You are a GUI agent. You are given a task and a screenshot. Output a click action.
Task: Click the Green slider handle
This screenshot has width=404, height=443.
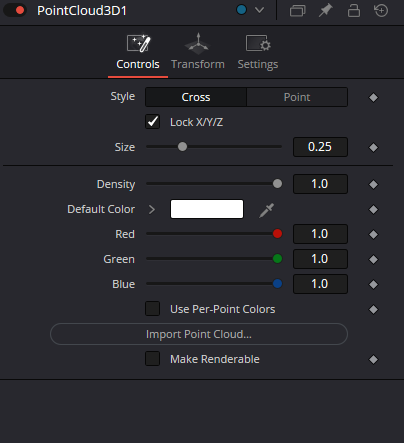pyautogui.click(x=277, y=259)
